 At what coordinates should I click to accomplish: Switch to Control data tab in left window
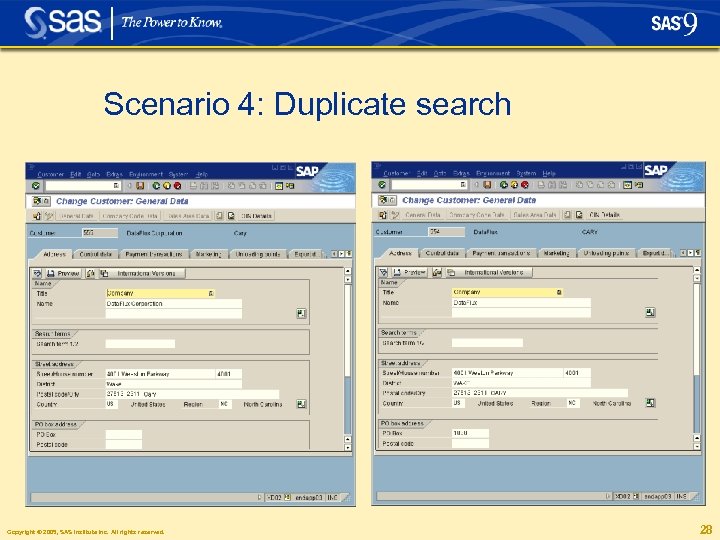click(x=96, y=254)
